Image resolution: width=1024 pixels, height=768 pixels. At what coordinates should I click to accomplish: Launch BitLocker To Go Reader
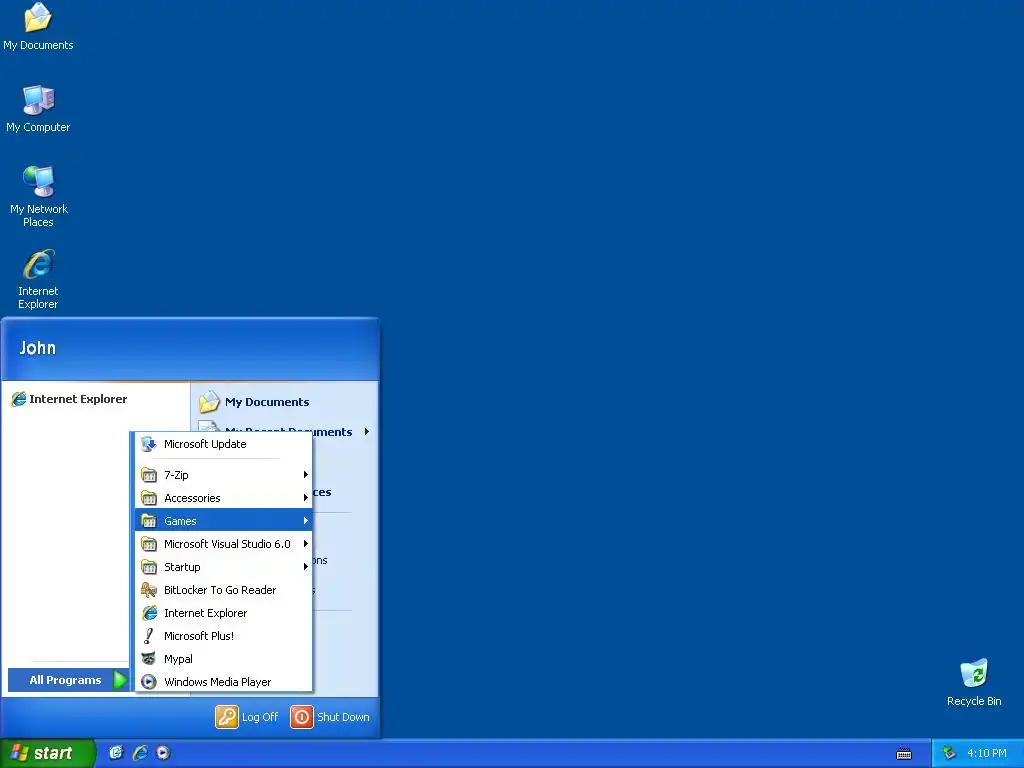224,590
